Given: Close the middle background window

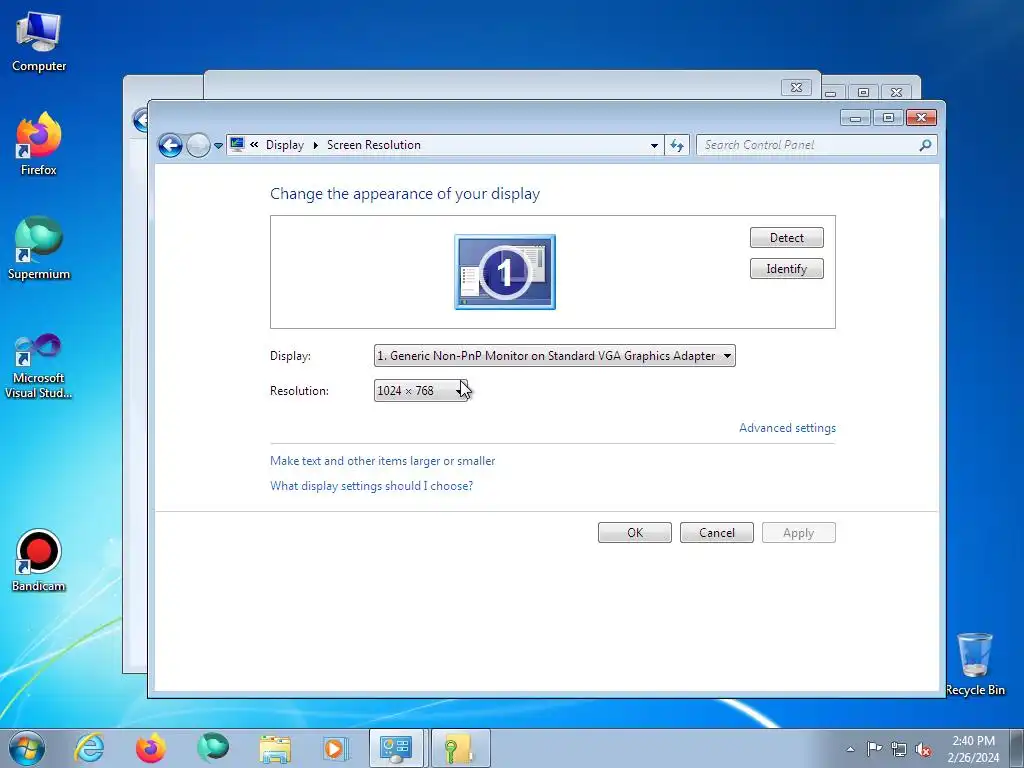Looking at the screenshot, I should click(x=796, y=88).
